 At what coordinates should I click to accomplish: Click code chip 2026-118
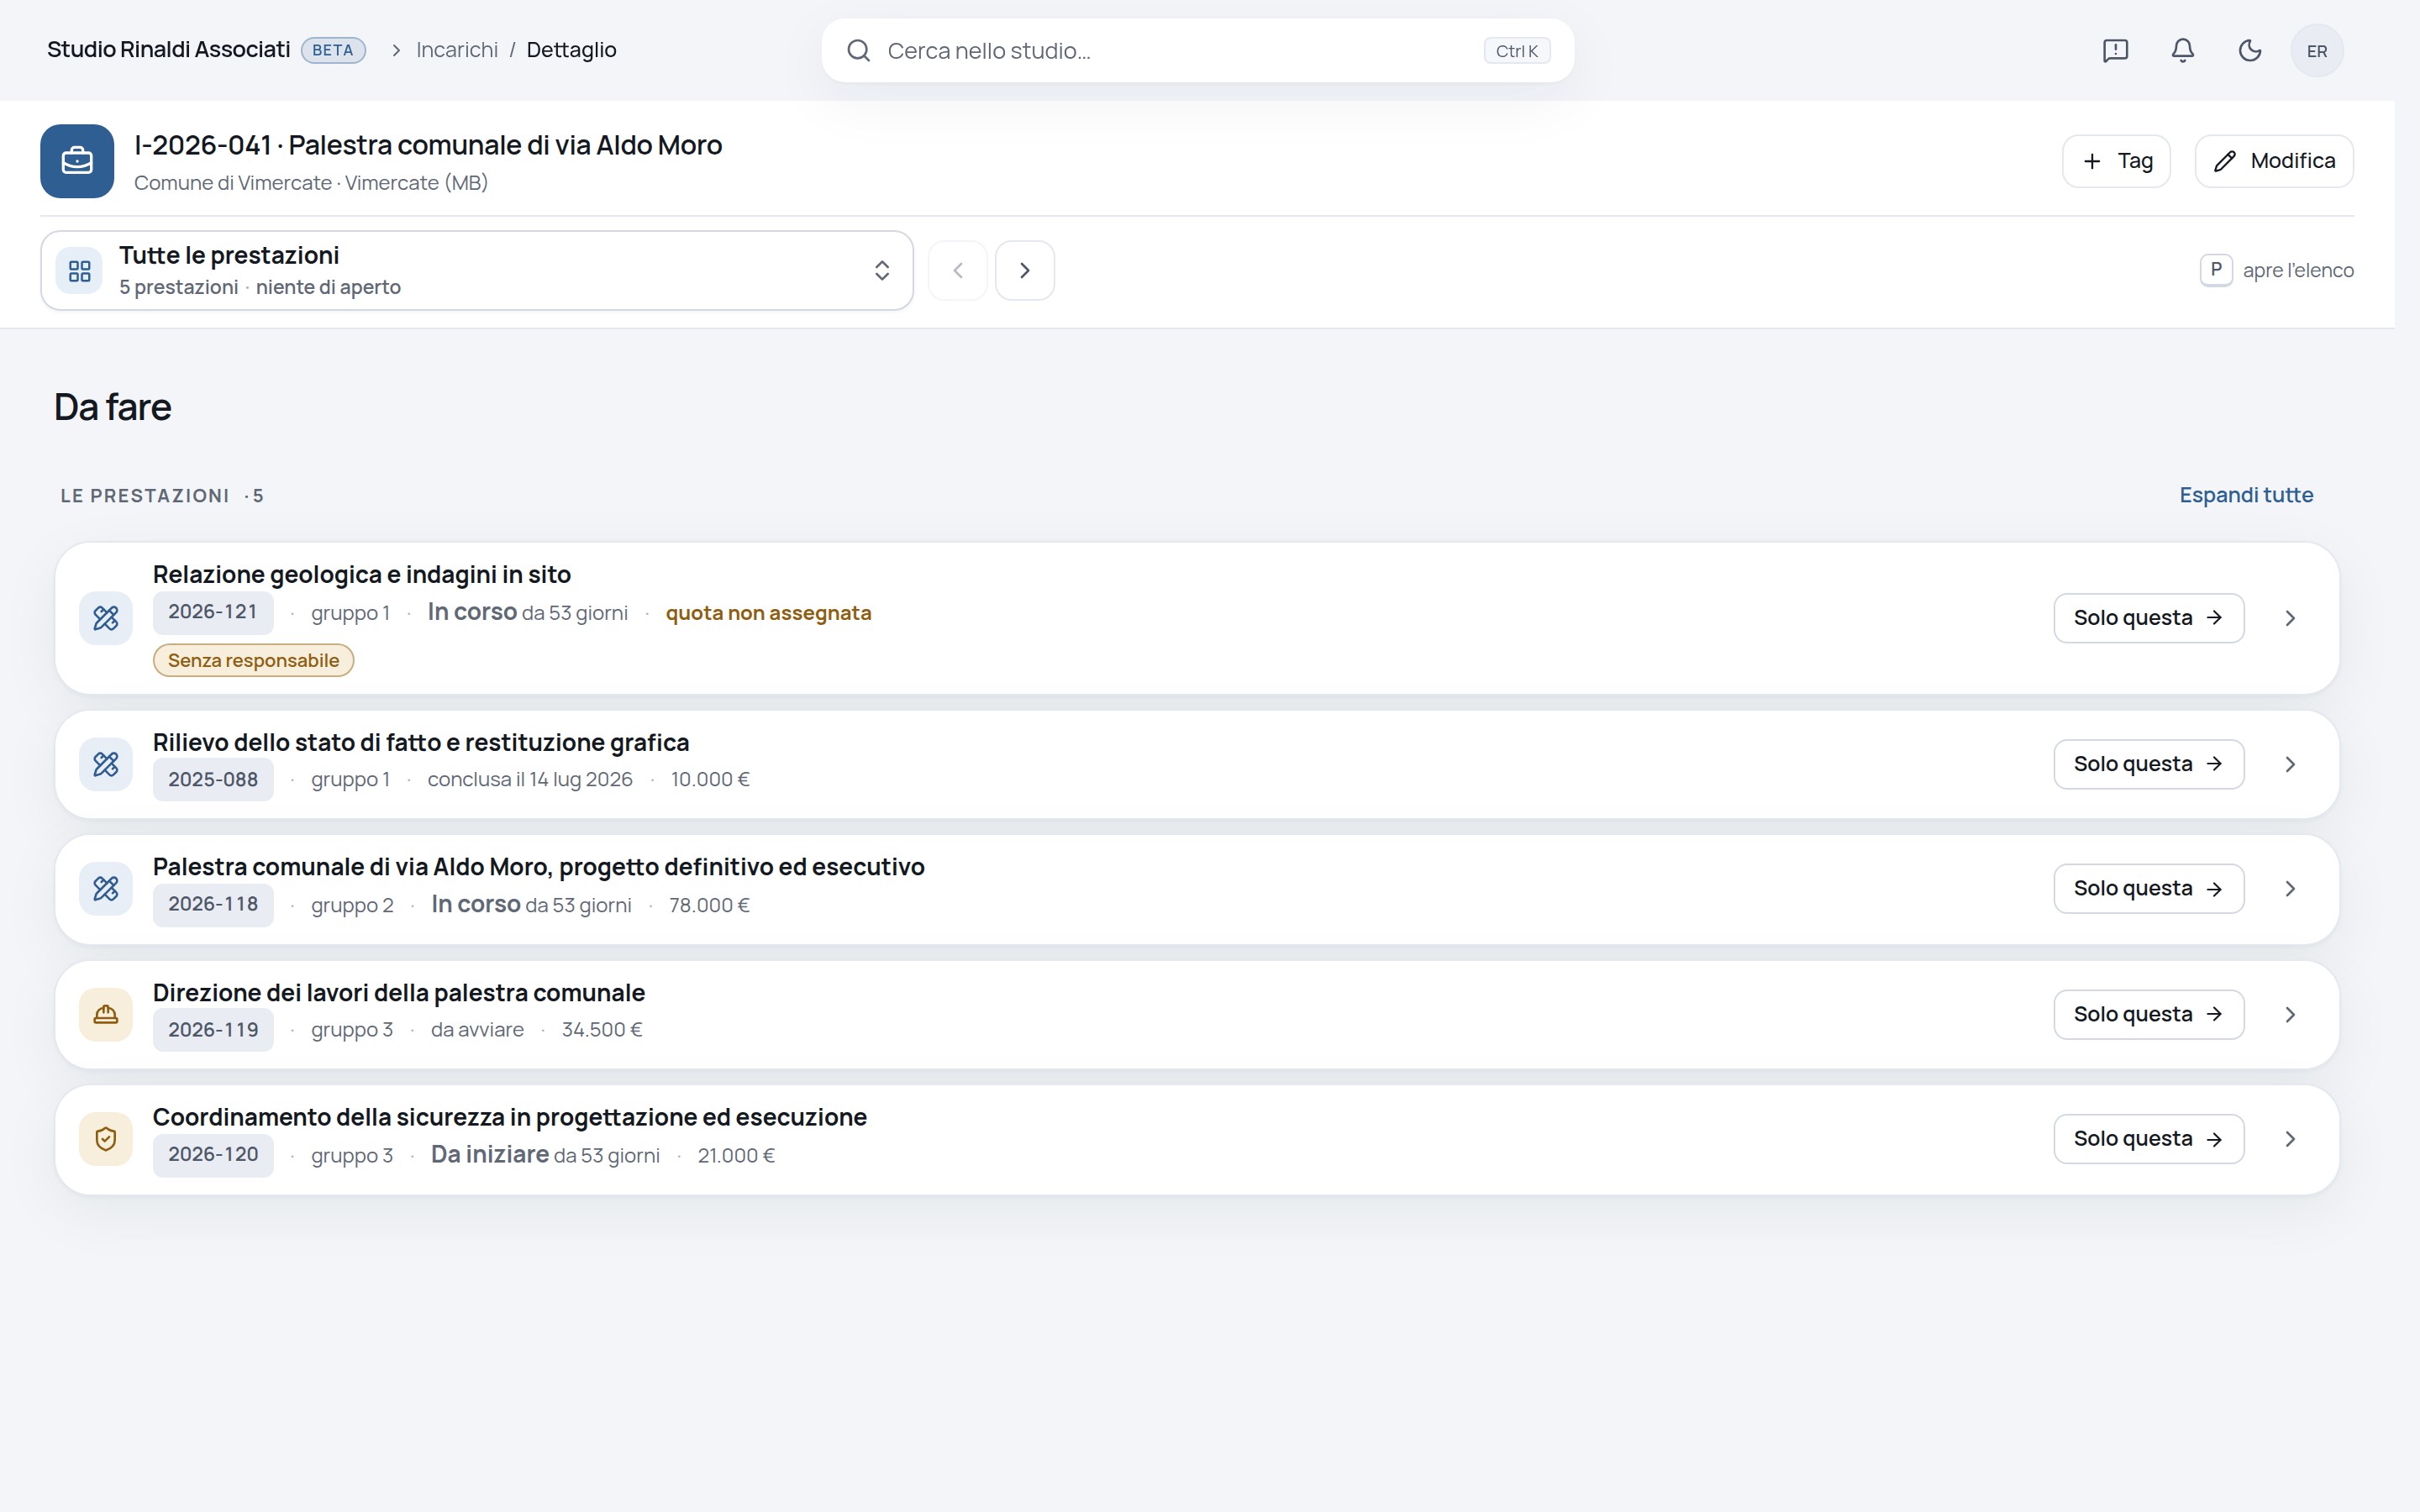point(213,904)
